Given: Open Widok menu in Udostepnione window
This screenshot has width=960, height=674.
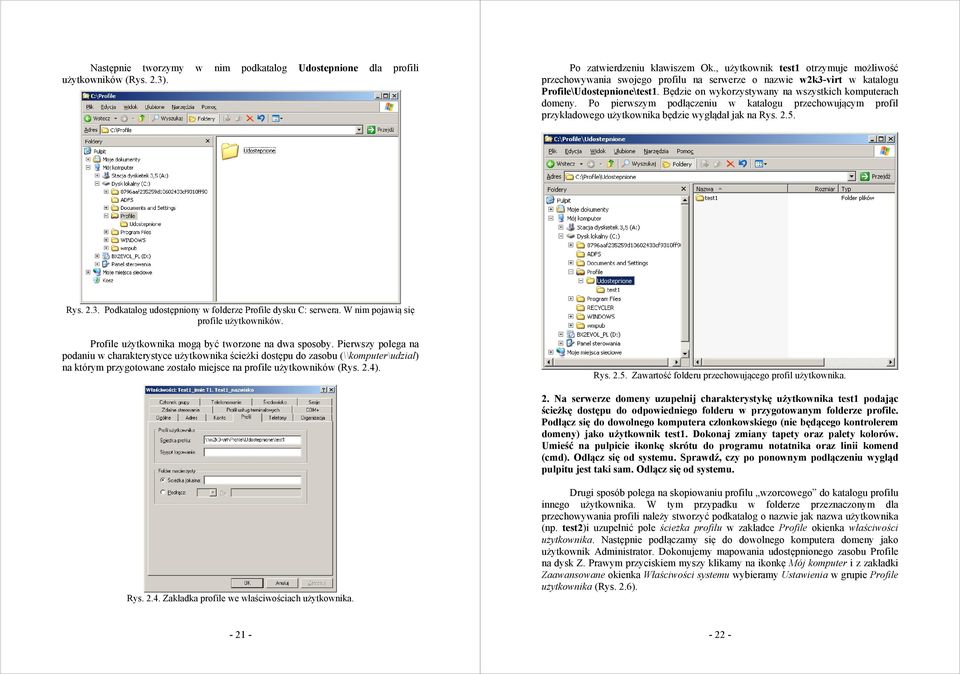Looking at the screenshot, I should click(598, 151).
